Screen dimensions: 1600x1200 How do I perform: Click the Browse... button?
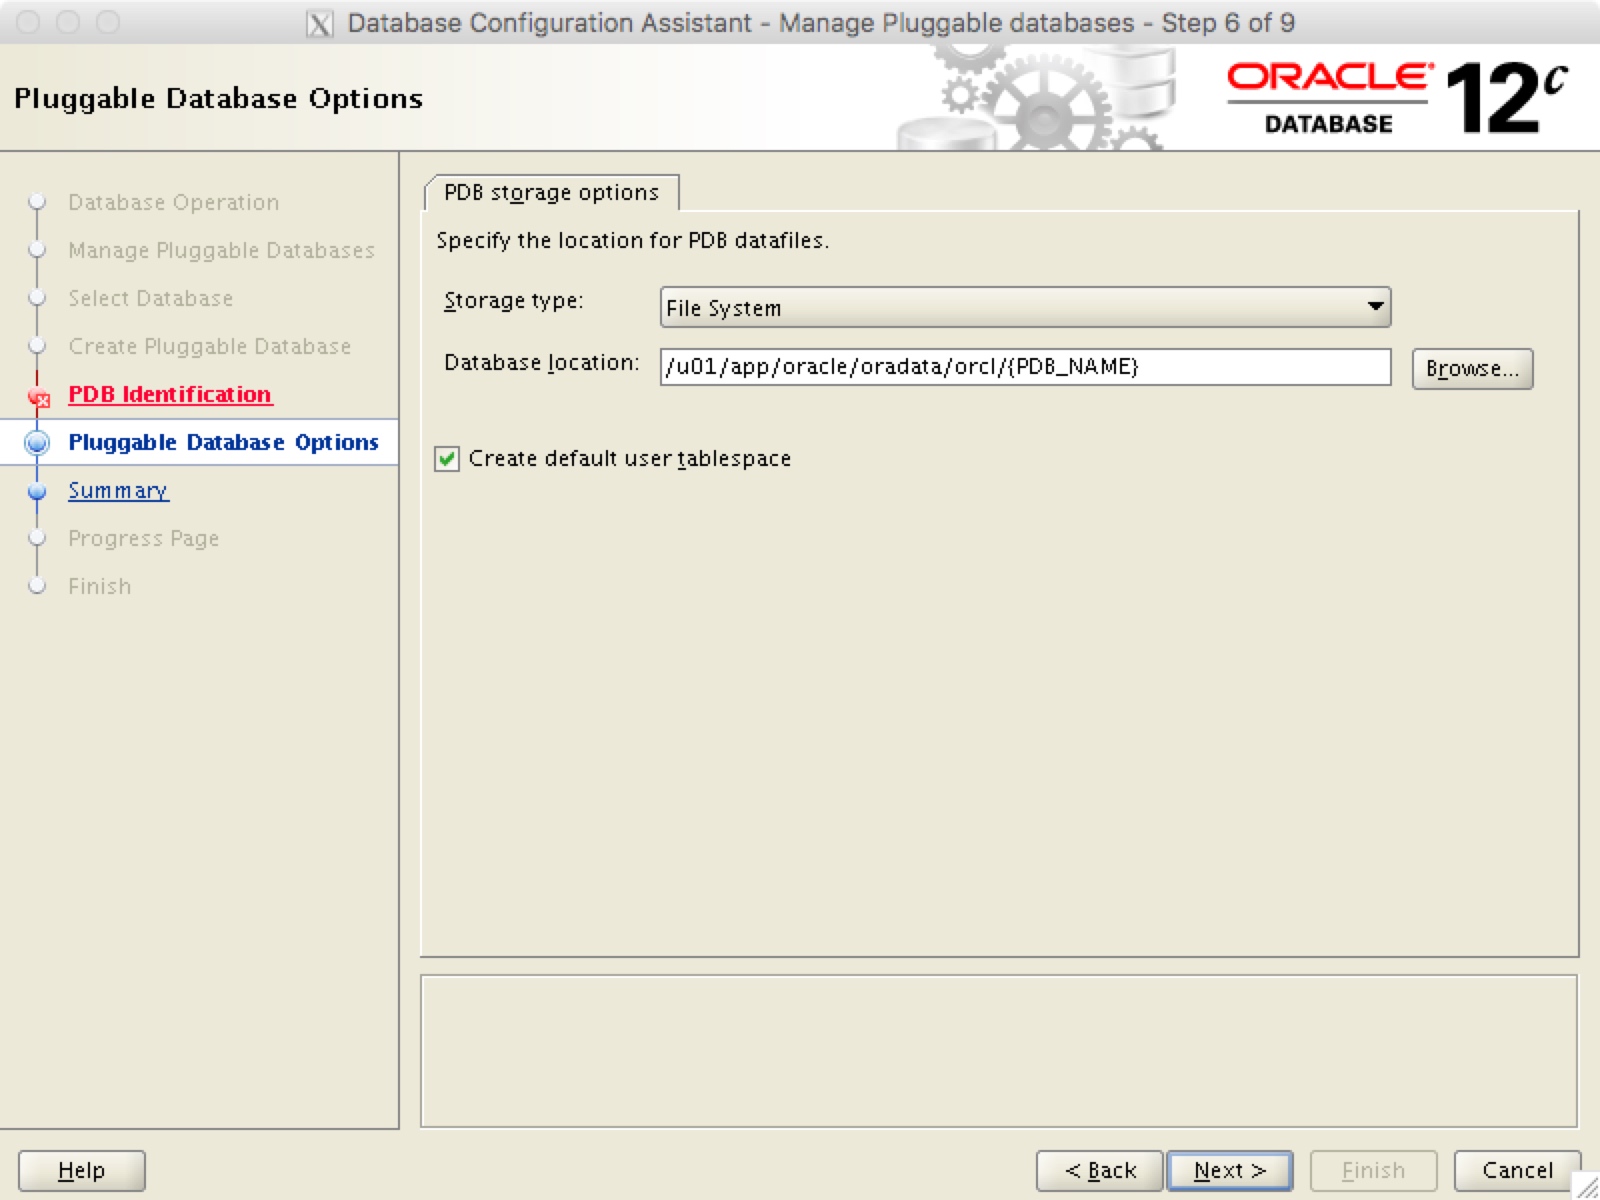click(x=1472, y=368)
